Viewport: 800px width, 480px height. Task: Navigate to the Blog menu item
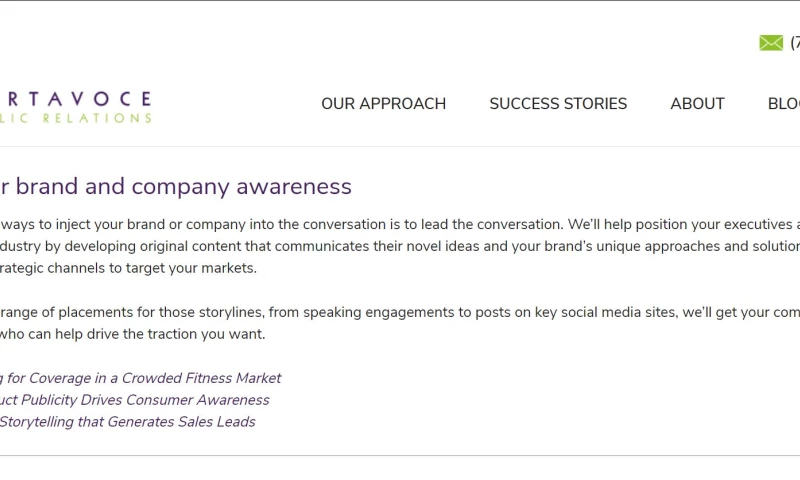coord(783,104)
